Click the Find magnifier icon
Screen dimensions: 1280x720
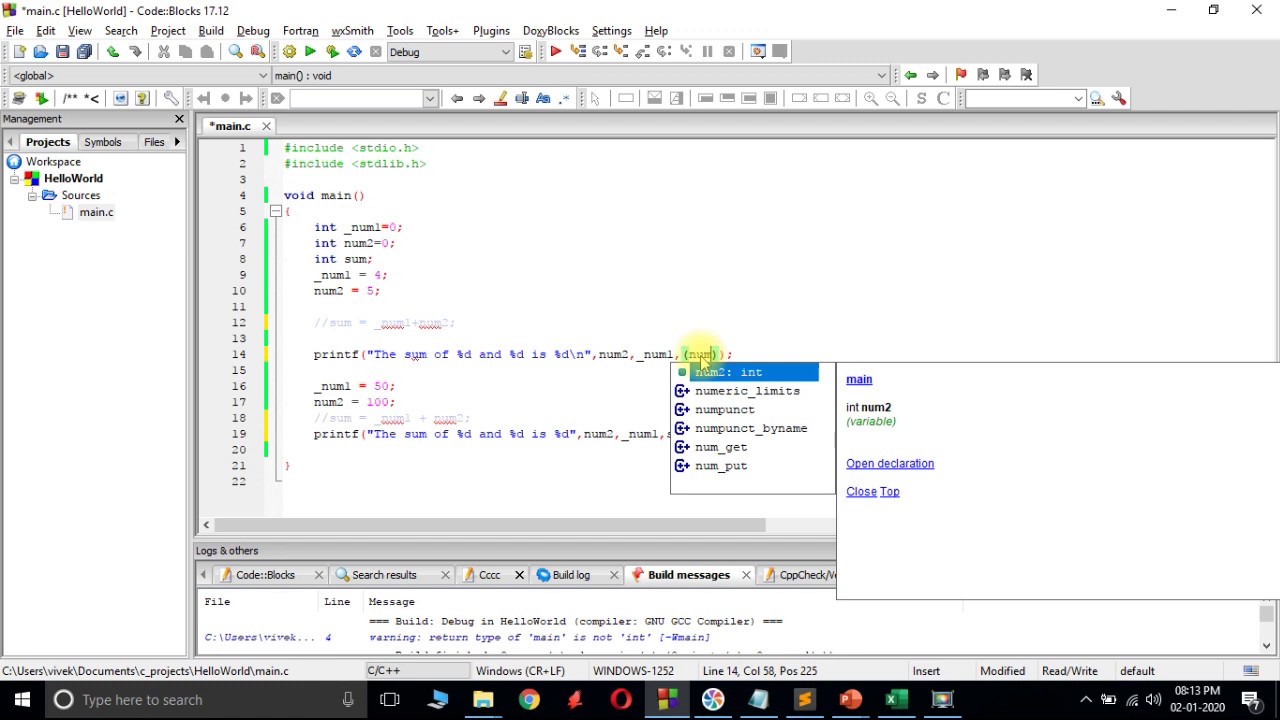point(236,52)
